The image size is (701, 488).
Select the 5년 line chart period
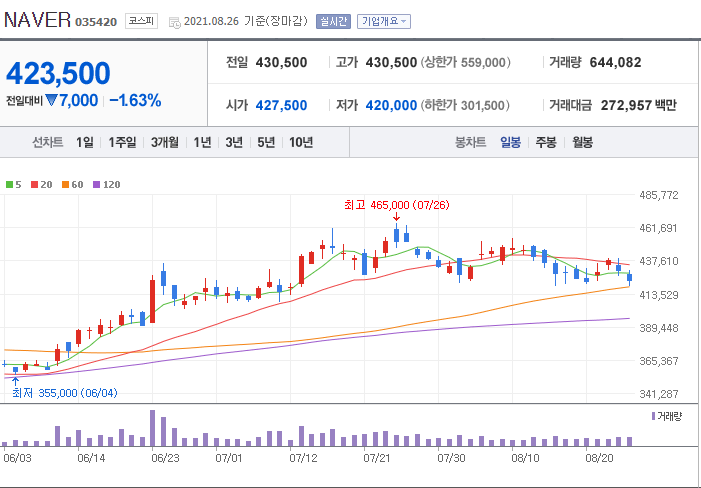pyautogui.click(x=266, y=143)
